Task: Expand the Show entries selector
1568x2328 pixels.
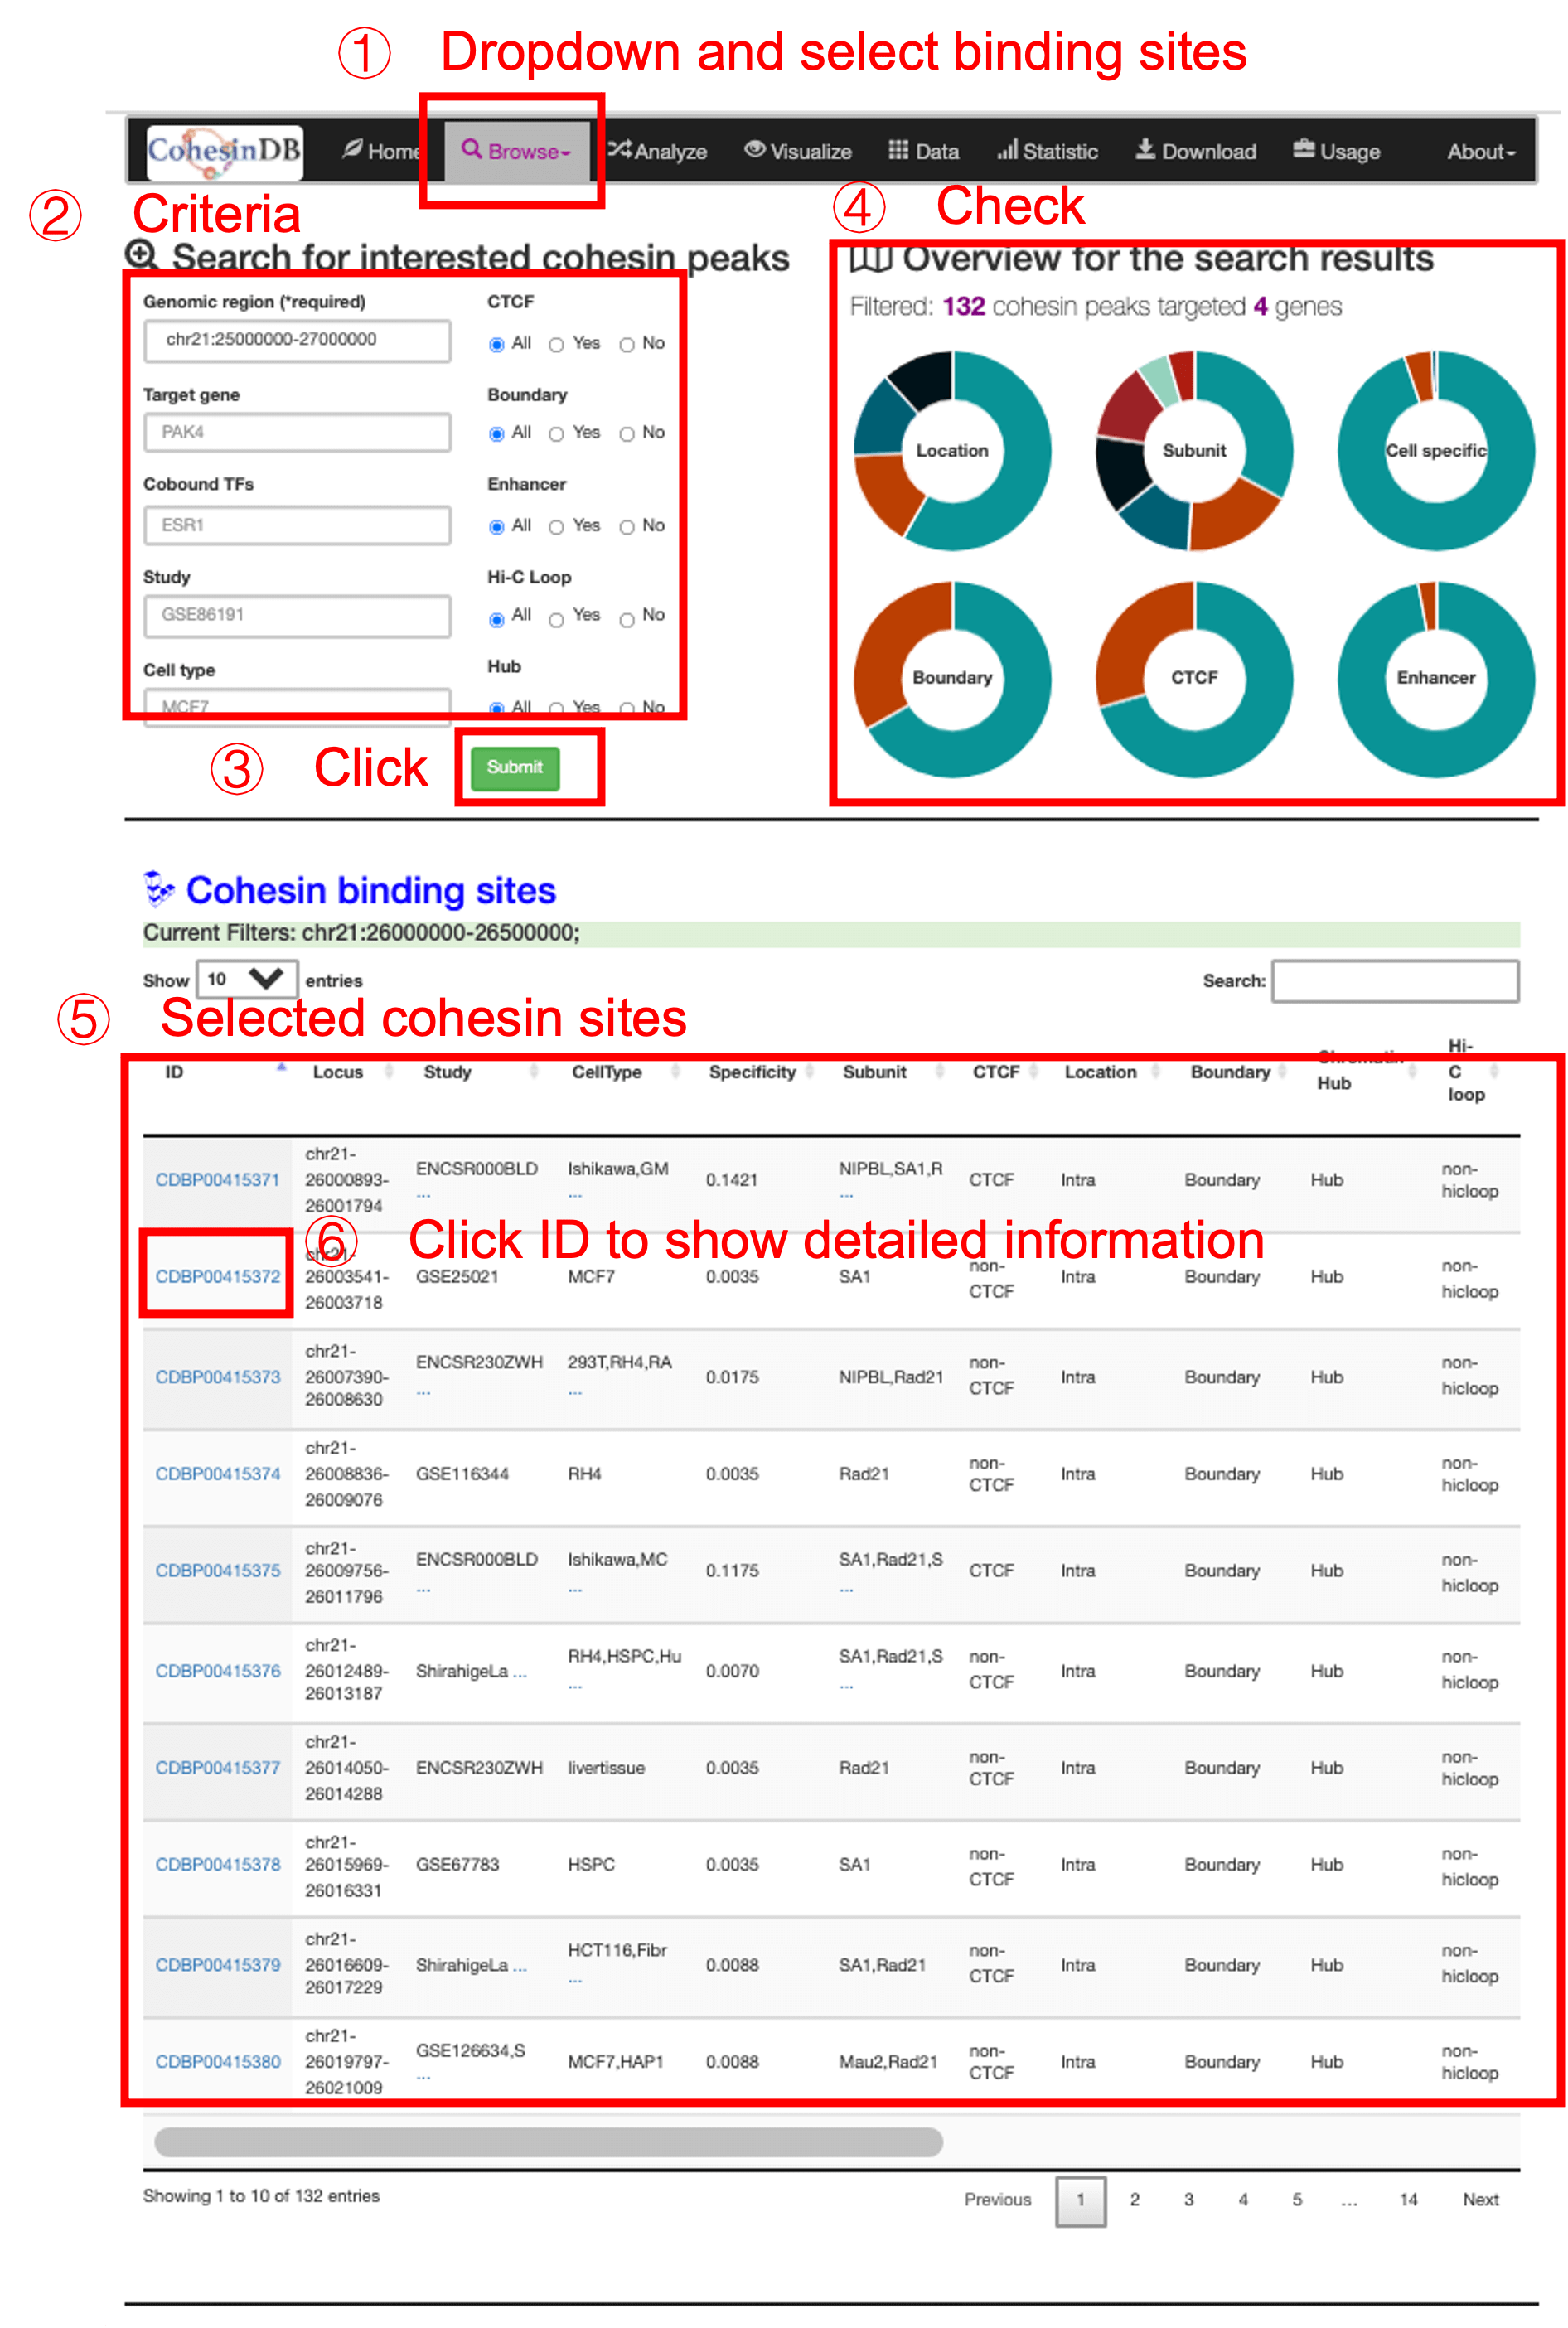Action: tap(247, 980)
